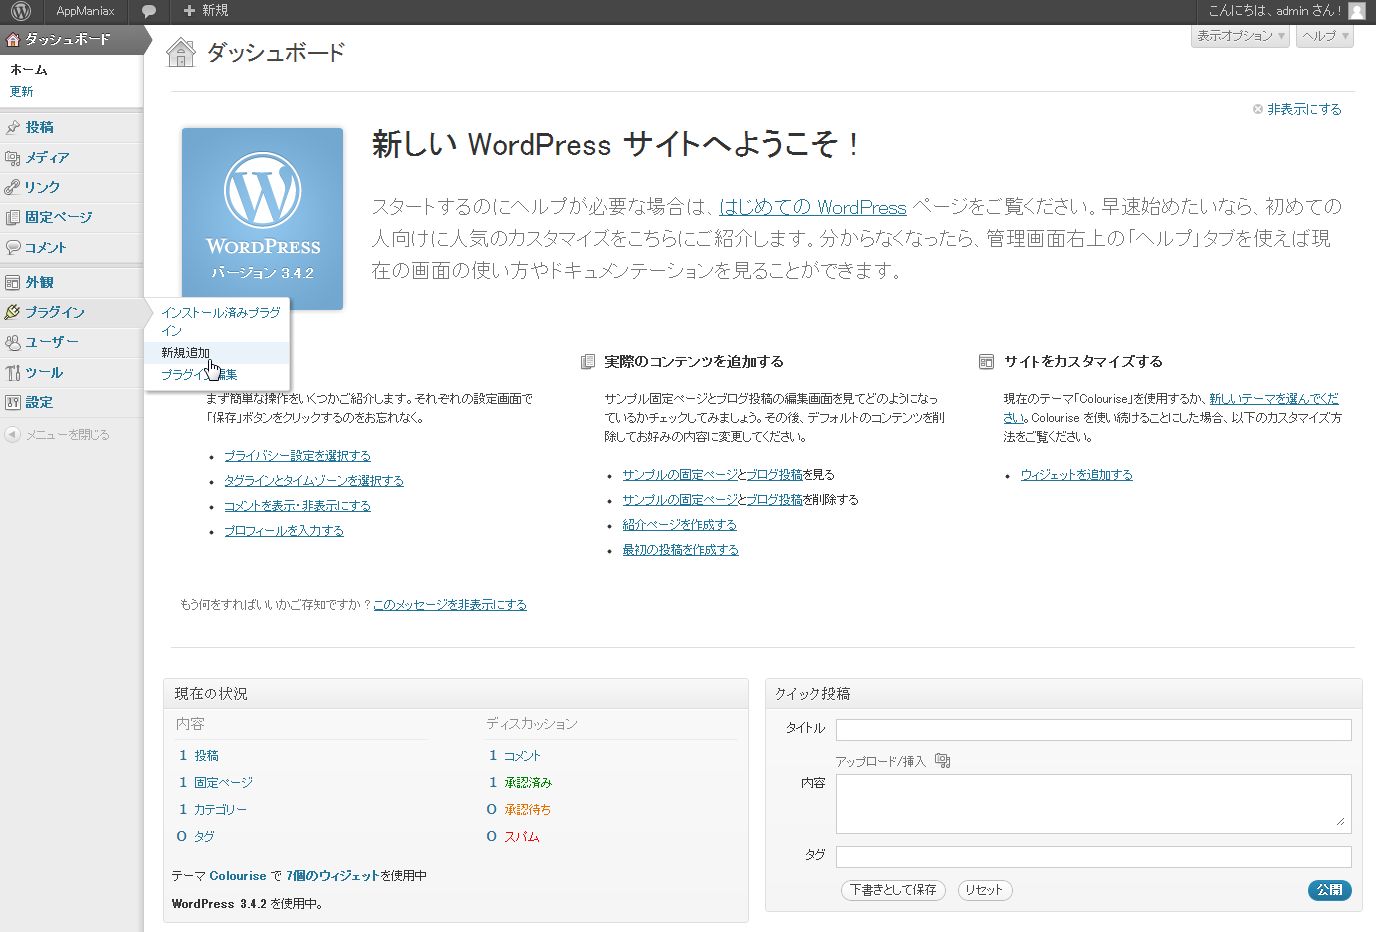Image resolution: width=1376 pixels, height=932 pixels.
Task: Click the plus 新規 button in admin bar
Action: click(206, 11)
